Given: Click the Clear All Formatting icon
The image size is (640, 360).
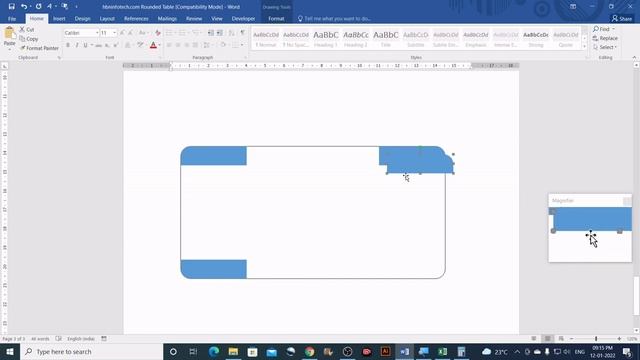Looking at the screenshot, I should pos(158,33).
